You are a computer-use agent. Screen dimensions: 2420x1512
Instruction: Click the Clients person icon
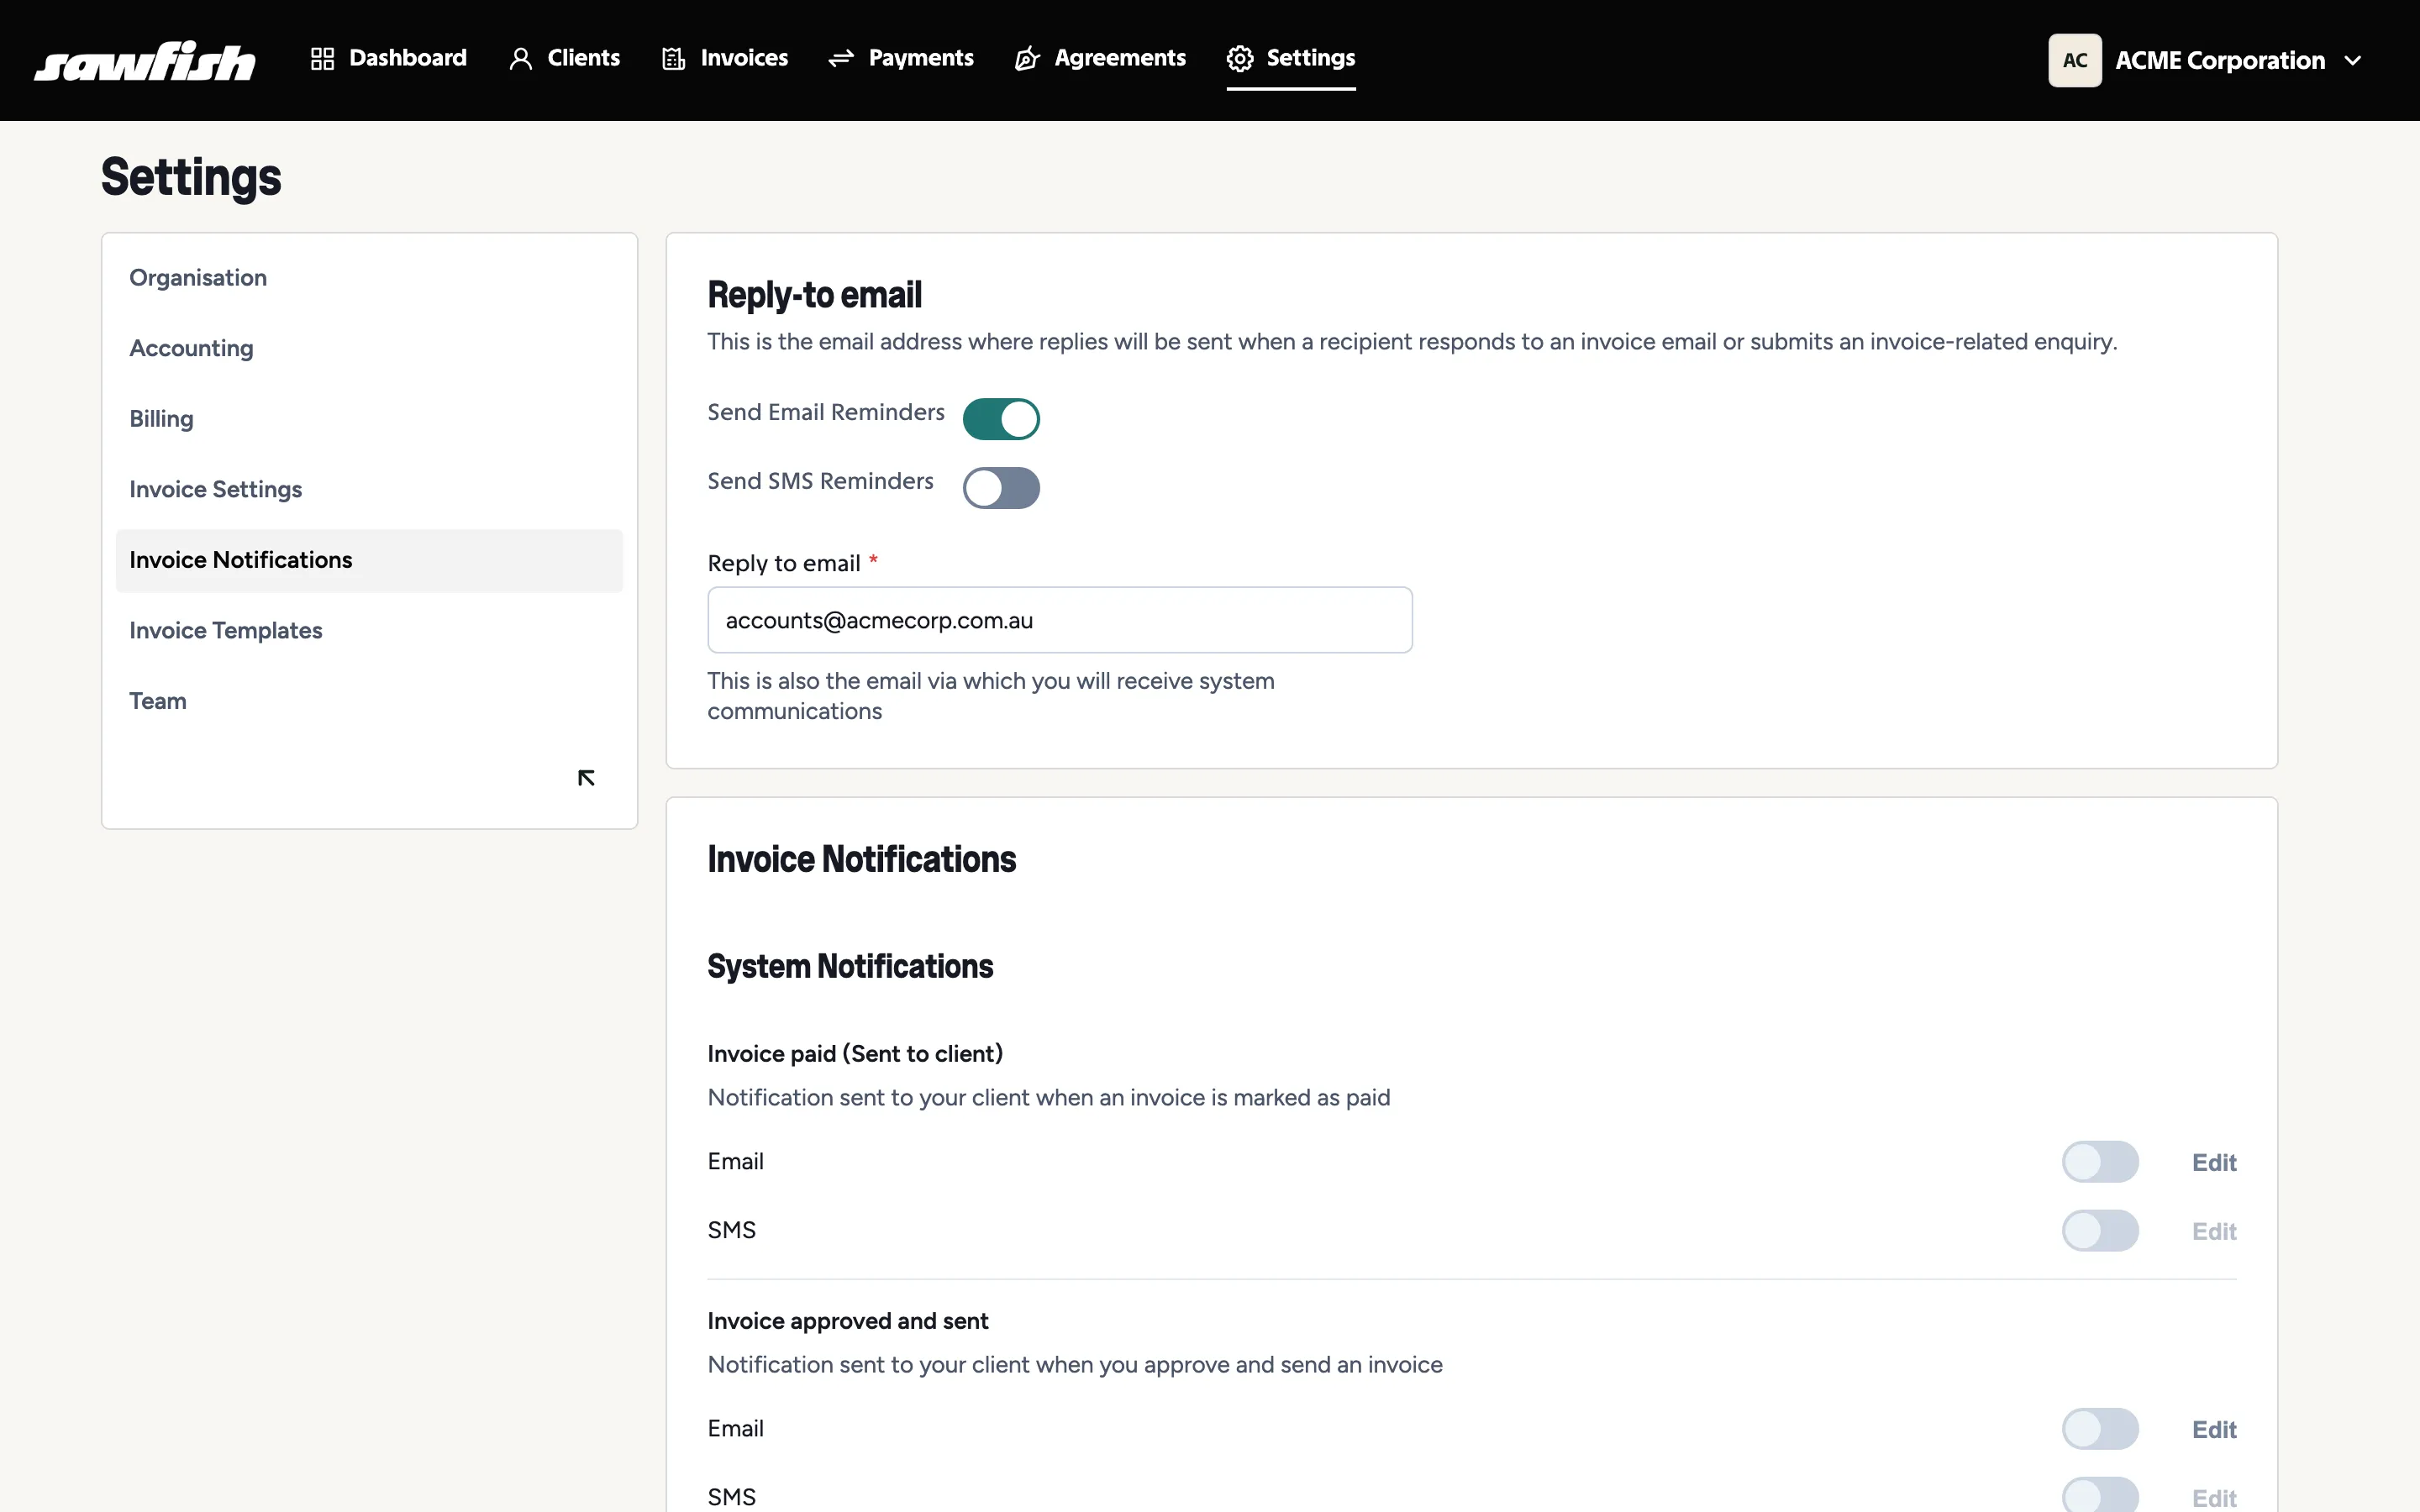click(520, 59)
